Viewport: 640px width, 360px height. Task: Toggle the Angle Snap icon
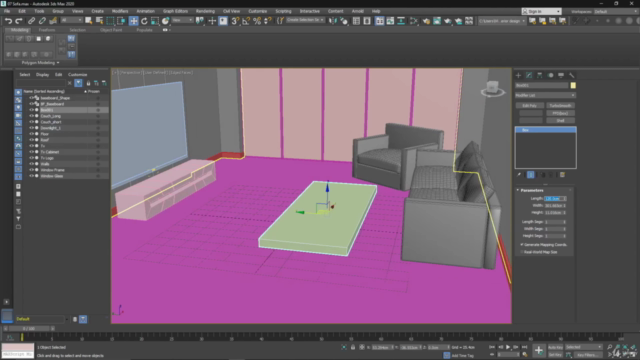(x=246, y=21)
